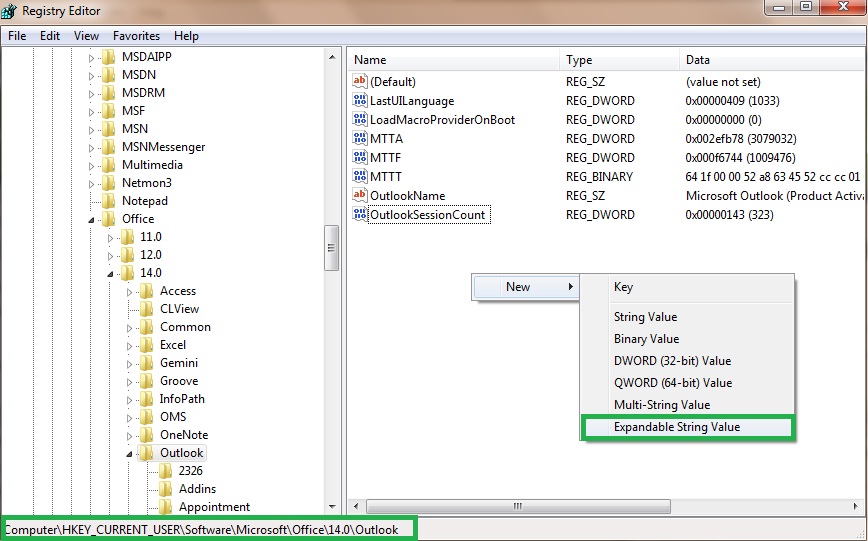
Task: Expand the 12.0 tree node
Action: pos(110,255)
